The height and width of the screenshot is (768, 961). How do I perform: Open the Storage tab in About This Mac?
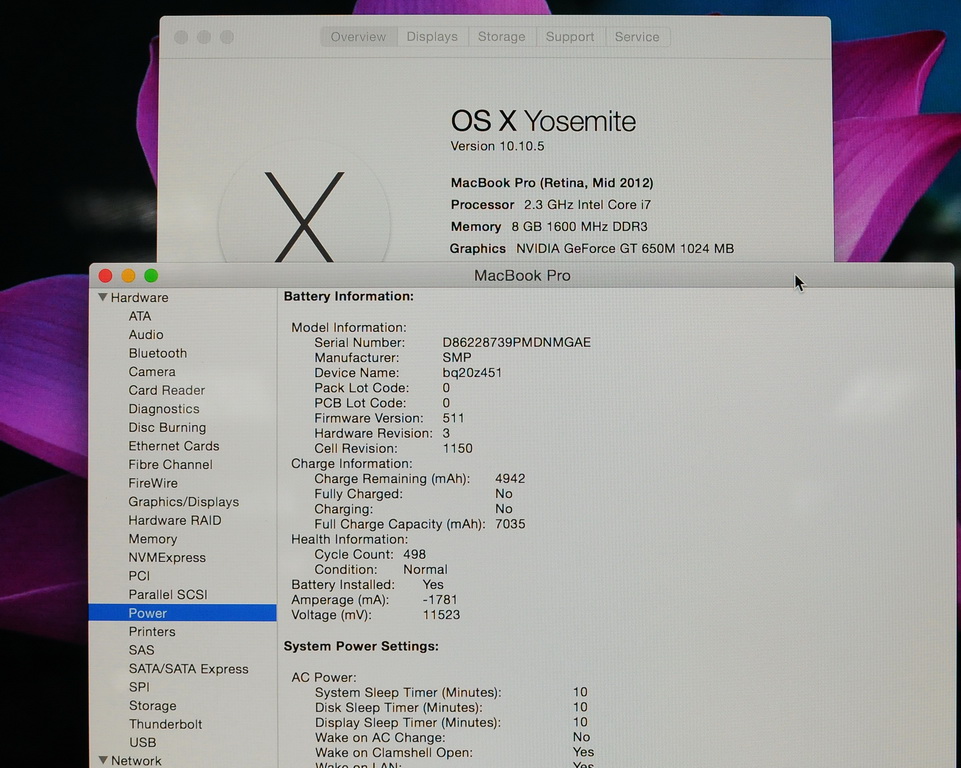(501, 37)
